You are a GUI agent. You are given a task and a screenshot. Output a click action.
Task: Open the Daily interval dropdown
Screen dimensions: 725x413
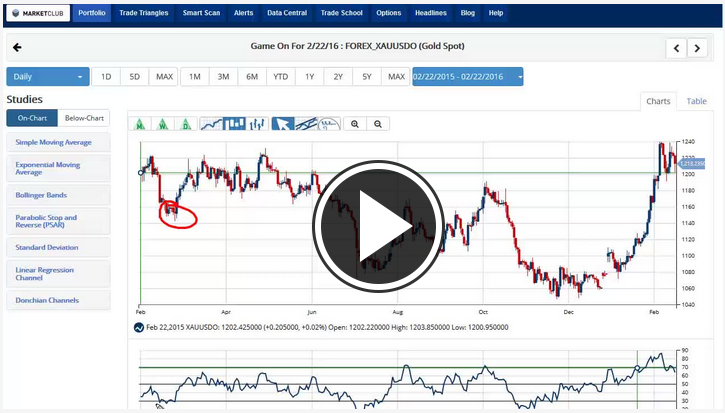tap(47, 77)
